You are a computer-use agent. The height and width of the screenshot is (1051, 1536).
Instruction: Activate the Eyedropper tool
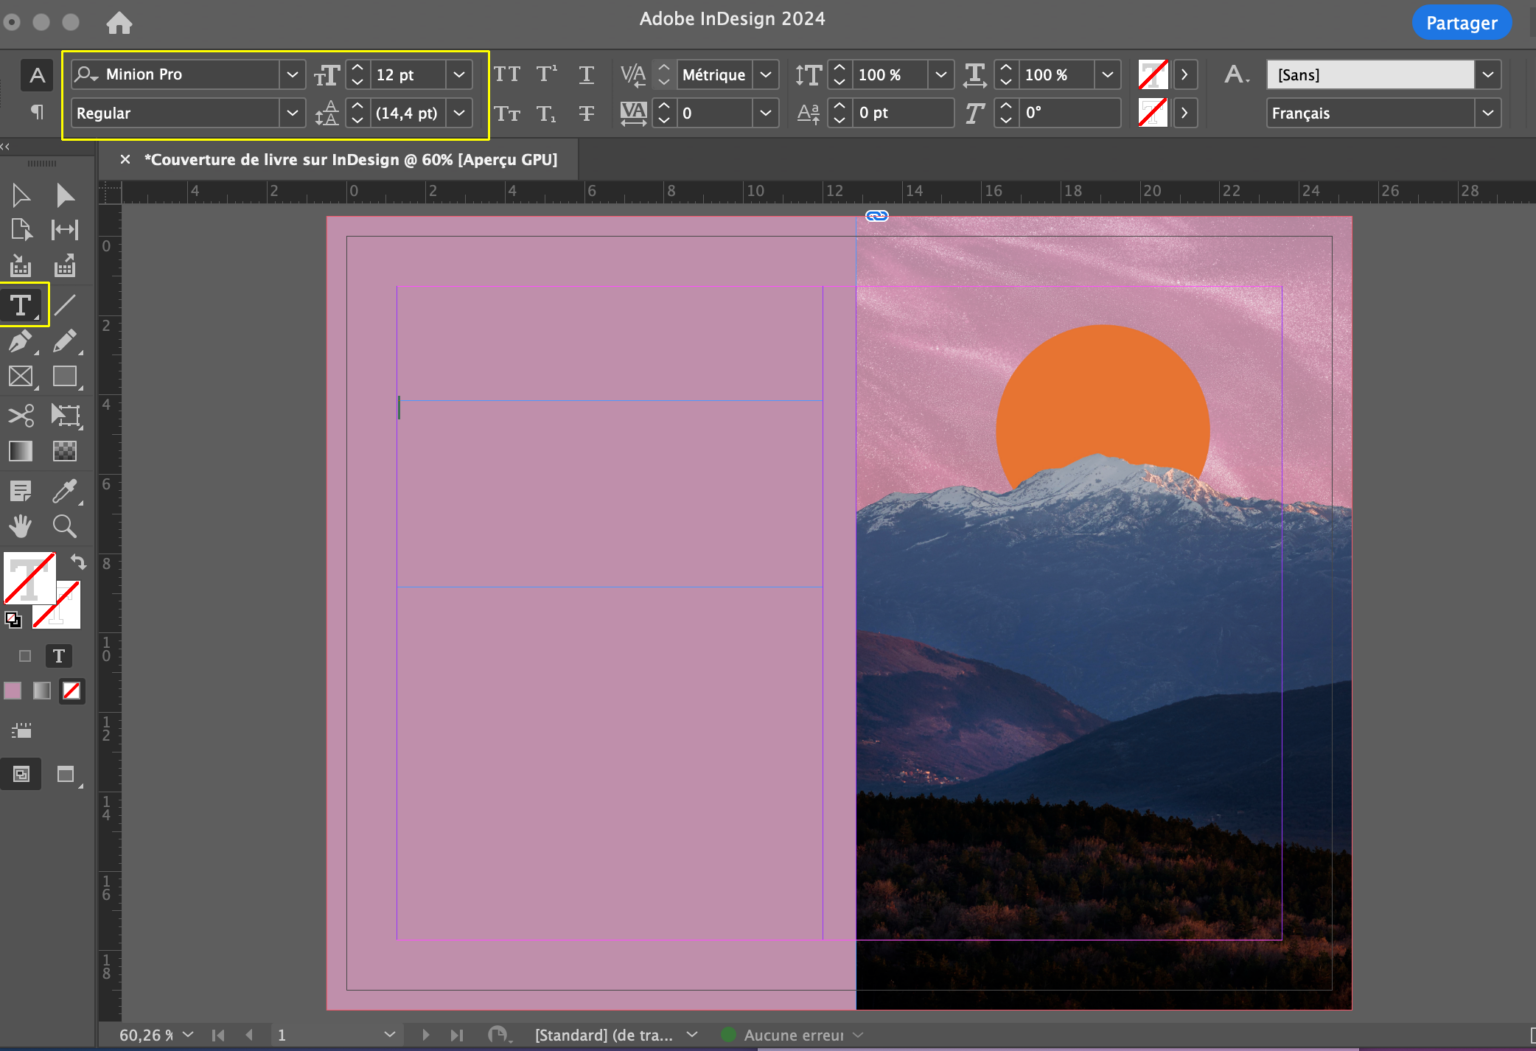pyautogui.click(x=65, y=490)
